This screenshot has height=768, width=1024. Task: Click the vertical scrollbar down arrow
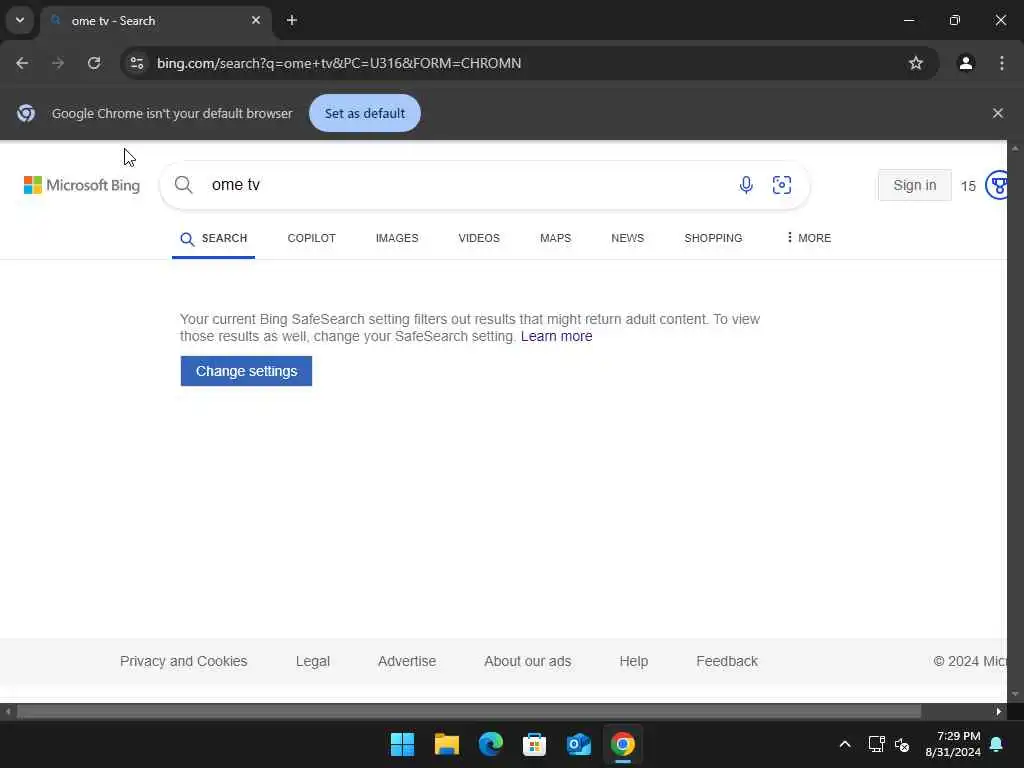(x=1015, y=694)
